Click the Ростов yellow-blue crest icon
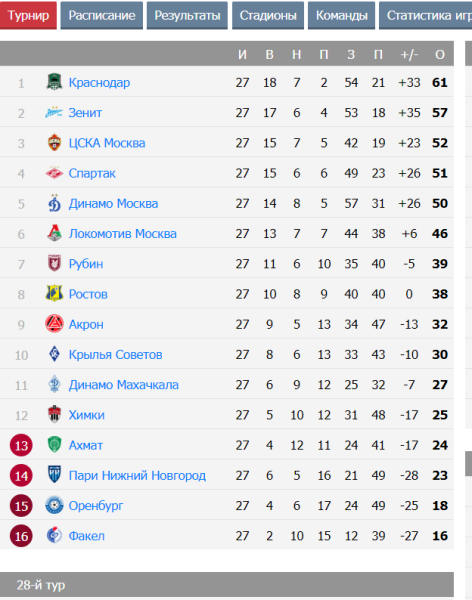 coord(54,293)
